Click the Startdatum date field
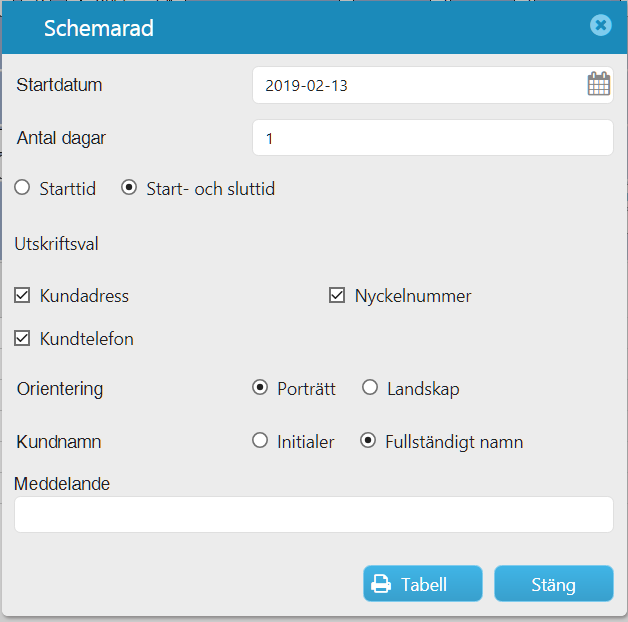Screen dimensions: 628x622 pyautogui.click(x=433, y=85)
